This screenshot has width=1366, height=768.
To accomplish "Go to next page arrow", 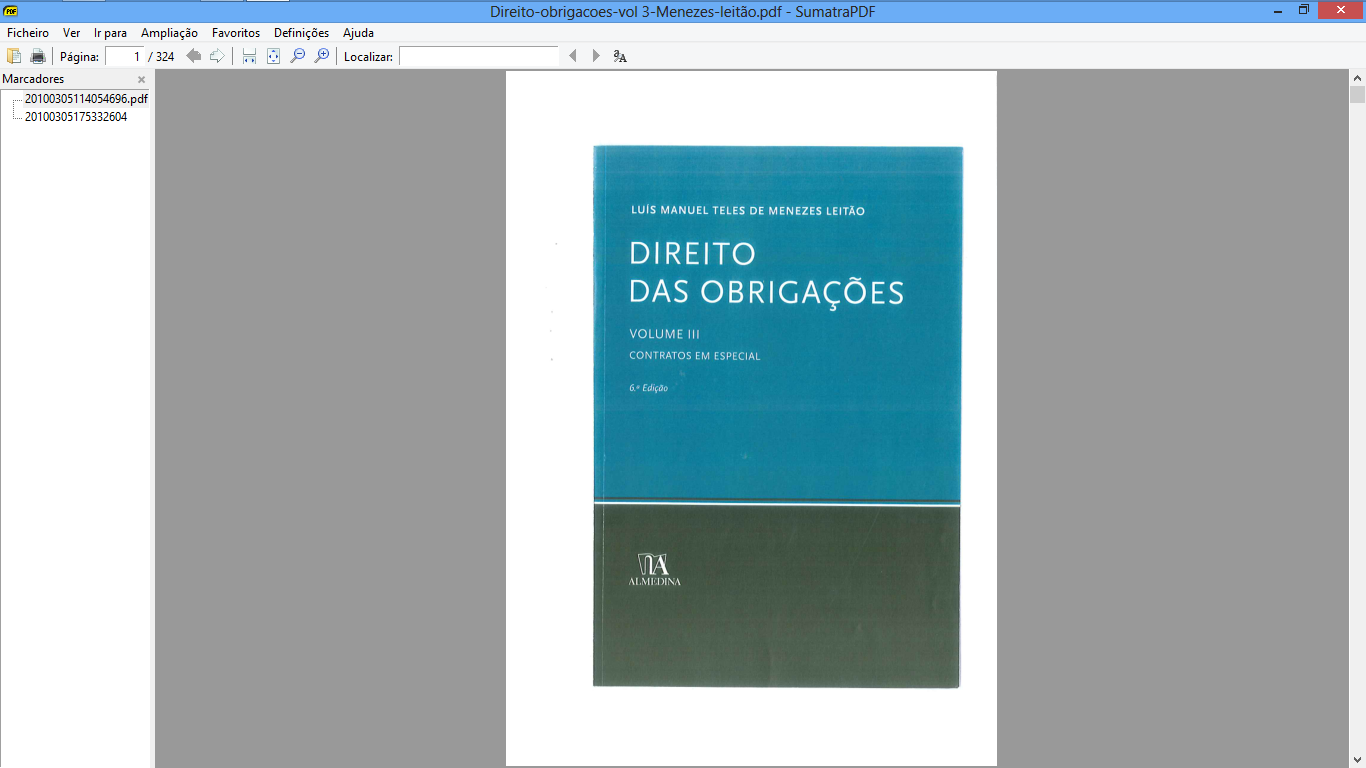I will point(217,56).
